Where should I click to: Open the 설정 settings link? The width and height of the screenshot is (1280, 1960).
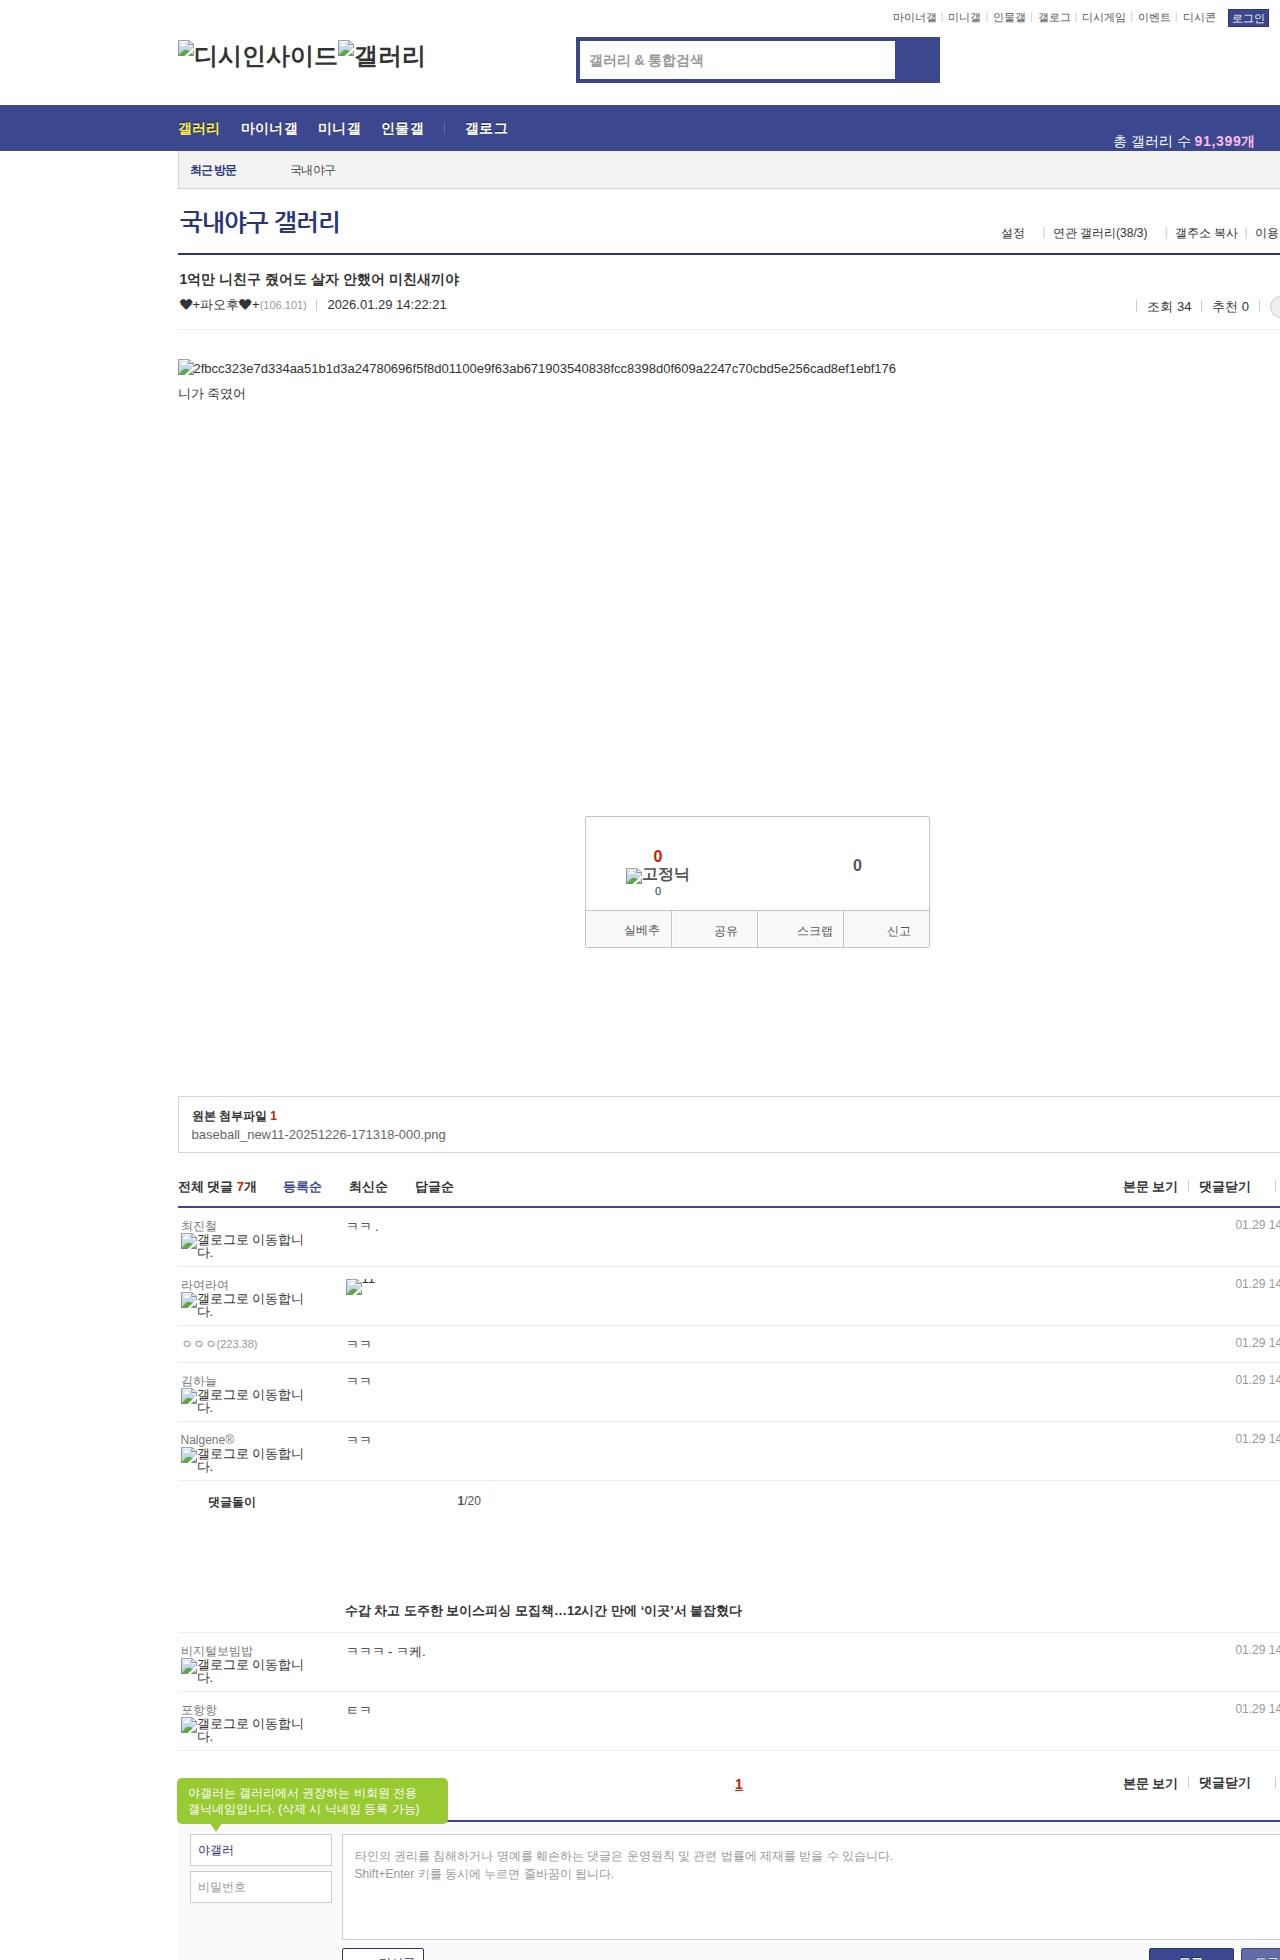(1013, 233)
